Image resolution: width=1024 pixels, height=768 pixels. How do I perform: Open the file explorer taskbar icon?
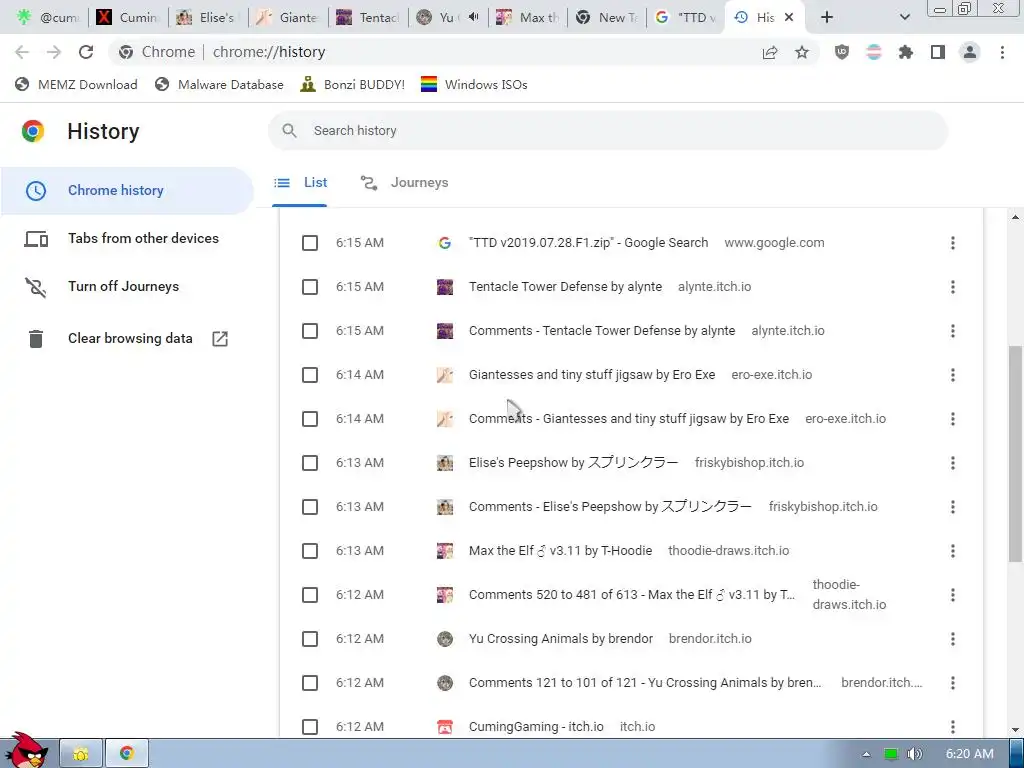point(81,754)
